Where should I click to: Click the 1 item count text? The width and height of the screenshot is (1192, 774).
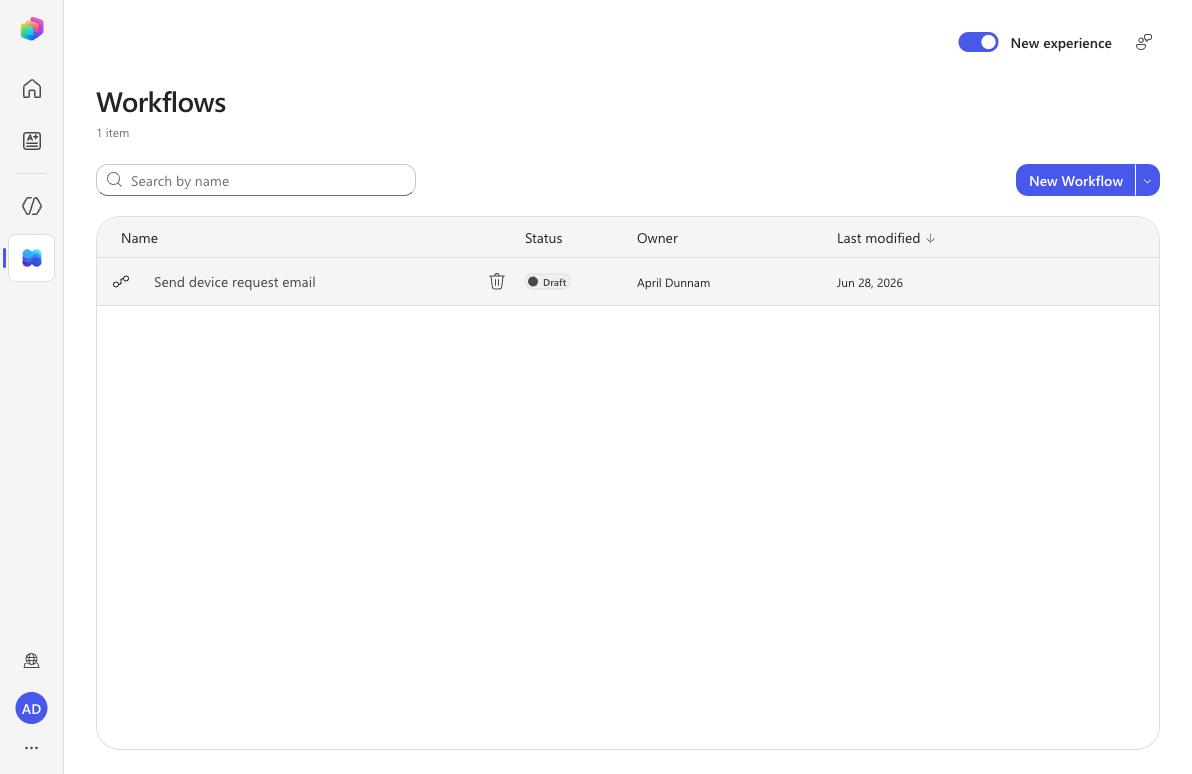[113, 133]
